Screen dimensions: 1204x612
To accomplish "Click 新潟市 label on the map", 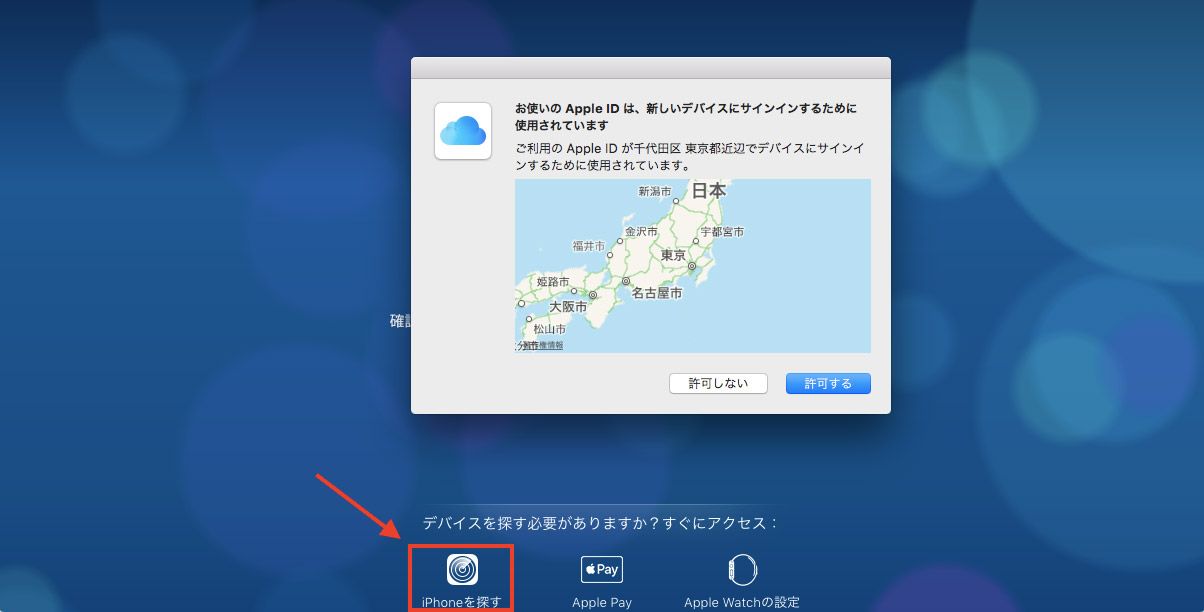I will point(655,191).
